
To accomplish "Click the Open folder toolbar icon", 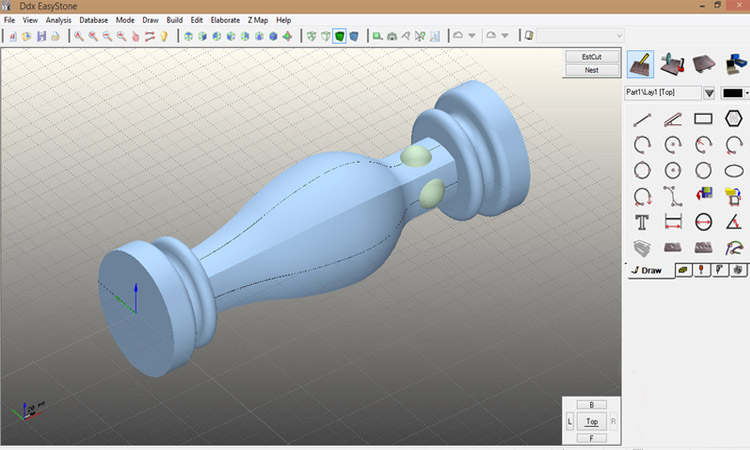I will point(27,36).
